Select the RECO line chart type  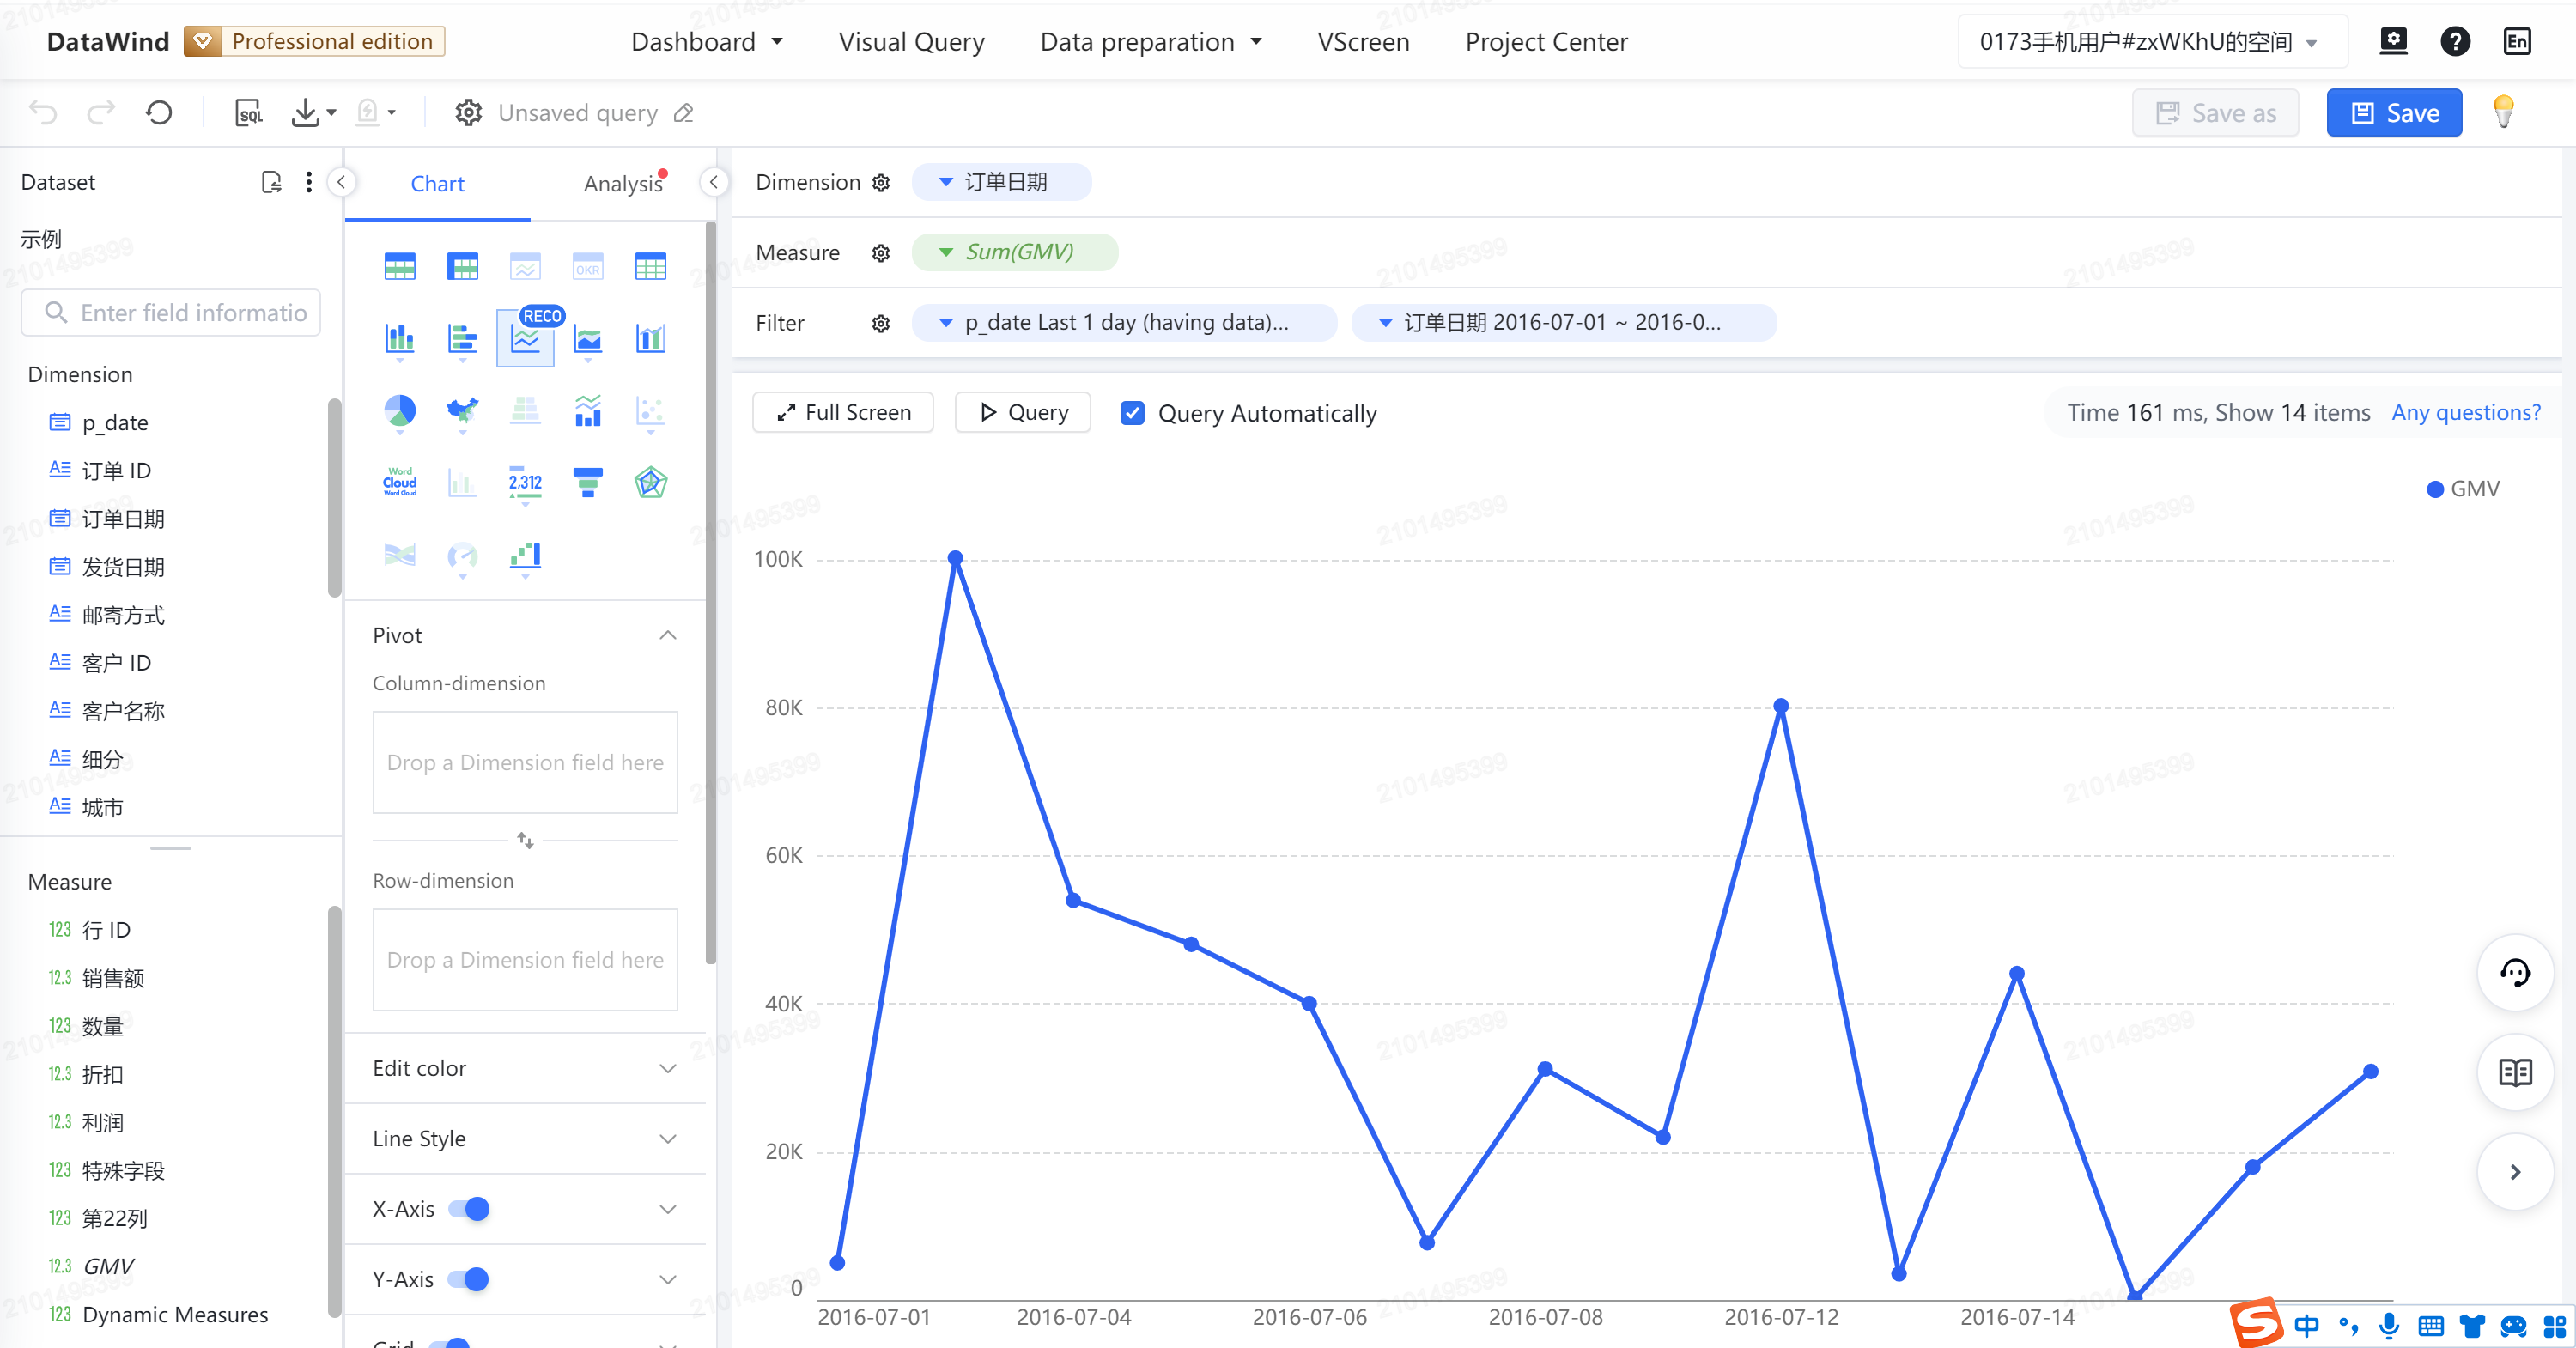coord(525,338)
